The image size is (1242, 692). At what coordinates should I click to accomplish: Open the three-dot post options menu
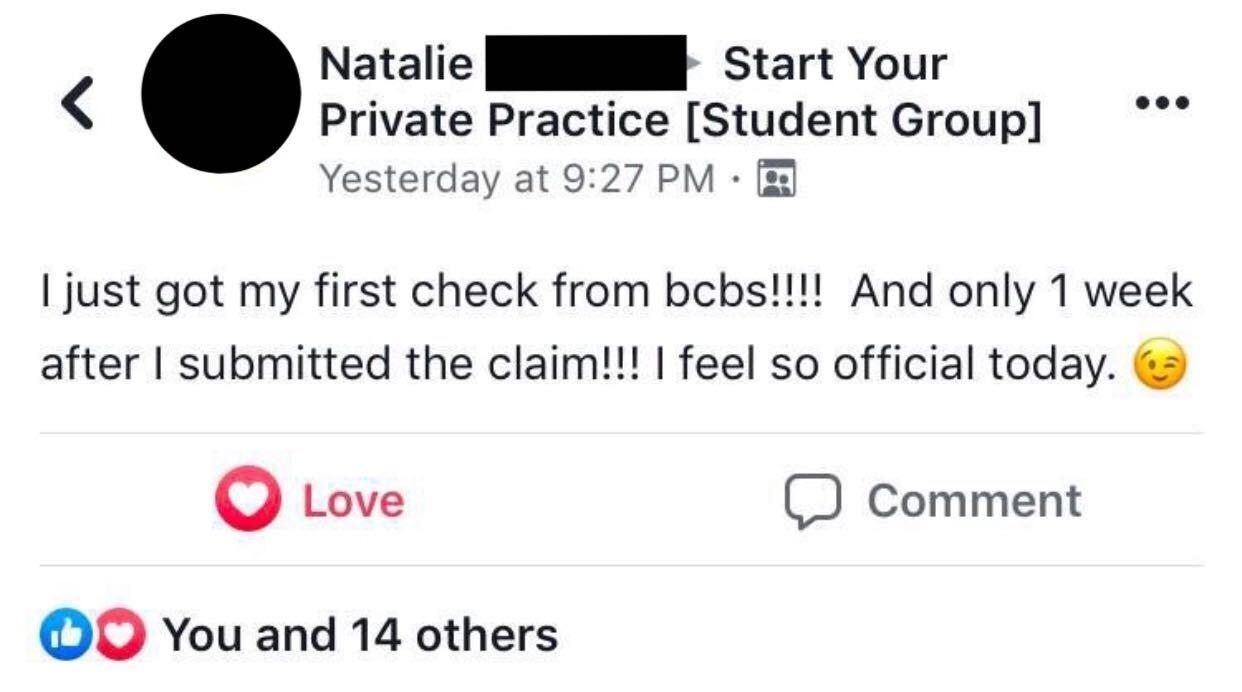pyautogui.click(x=1162, y=102)
